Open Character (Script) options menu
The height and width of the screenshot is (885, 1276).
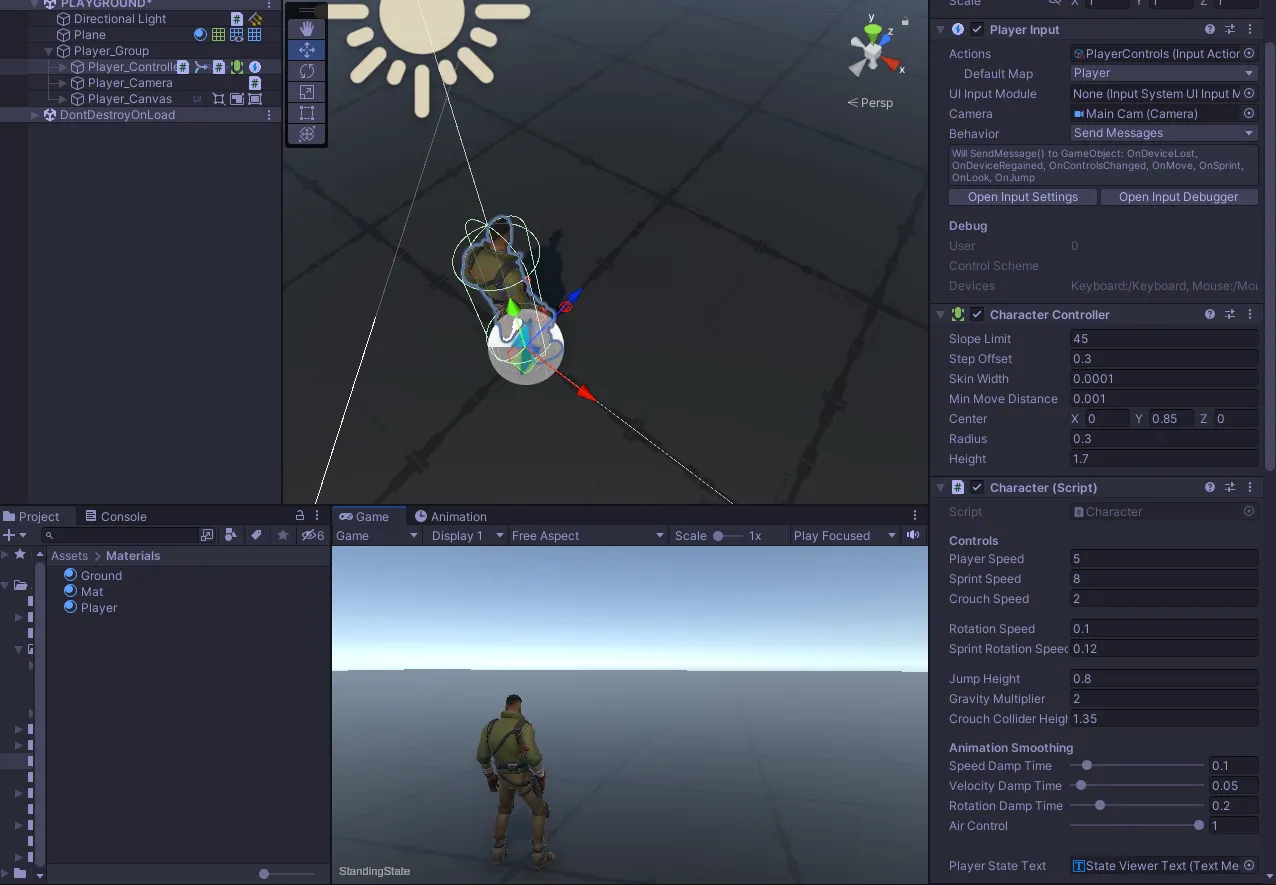1250,487
